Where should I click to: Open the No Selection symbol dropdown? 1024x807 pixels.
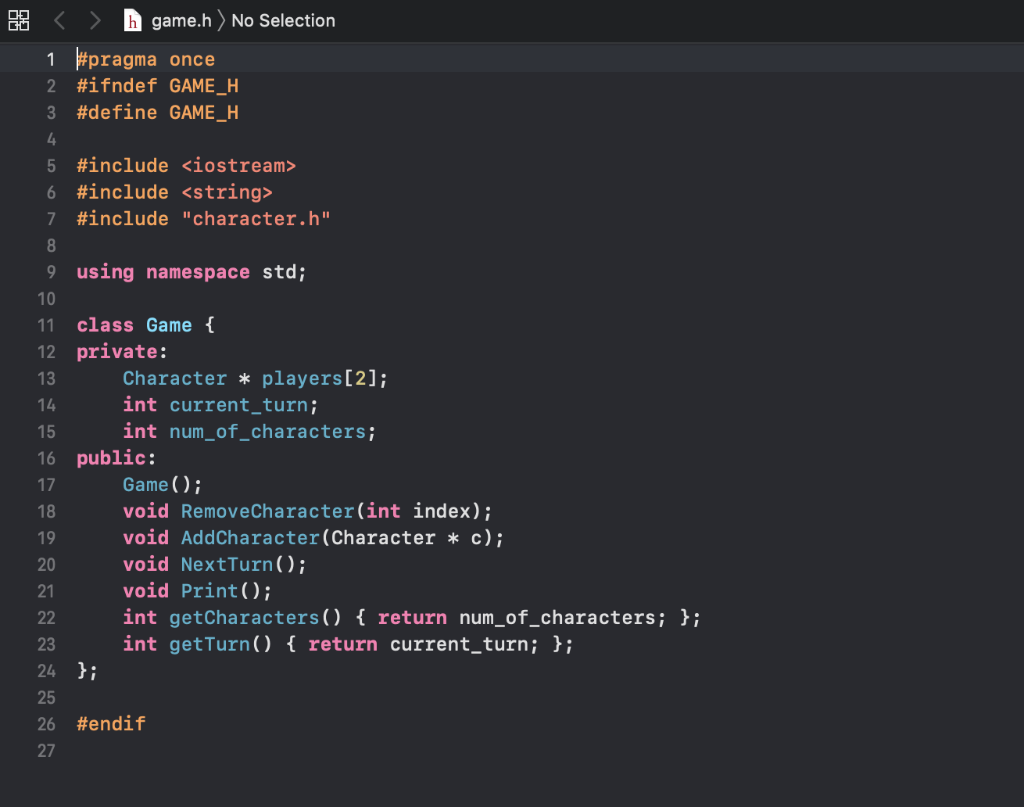click(283, 19)
